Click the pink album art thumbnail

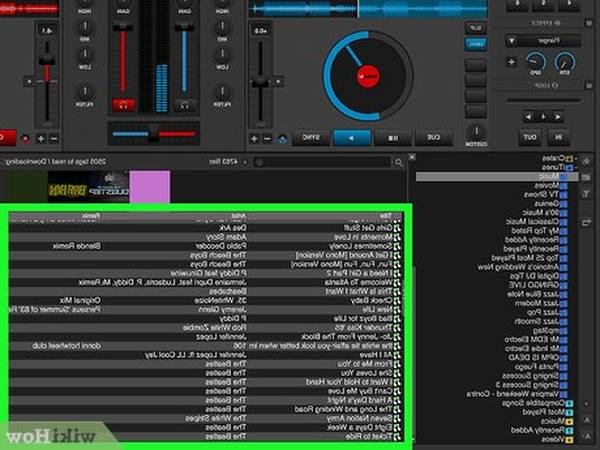click(150, 187)
